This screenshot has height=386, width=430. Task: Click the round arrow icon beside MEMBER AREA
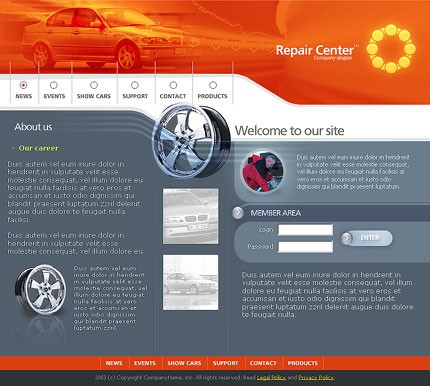(x=238, y=213)
